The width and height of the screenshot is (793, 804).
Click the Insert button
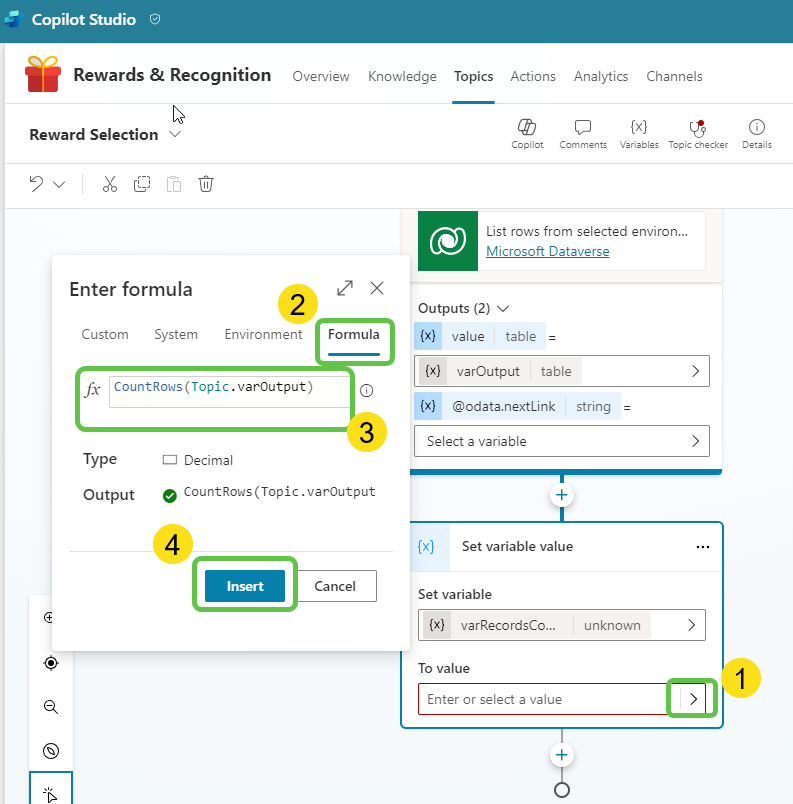245,586
